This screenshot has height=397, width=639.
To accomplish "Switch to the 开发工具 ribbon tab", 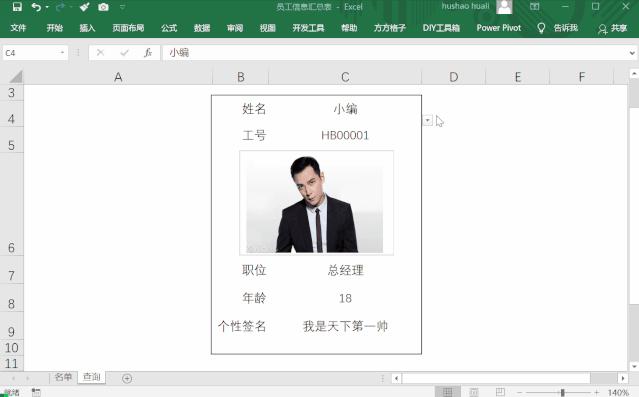I will [308, 28].
